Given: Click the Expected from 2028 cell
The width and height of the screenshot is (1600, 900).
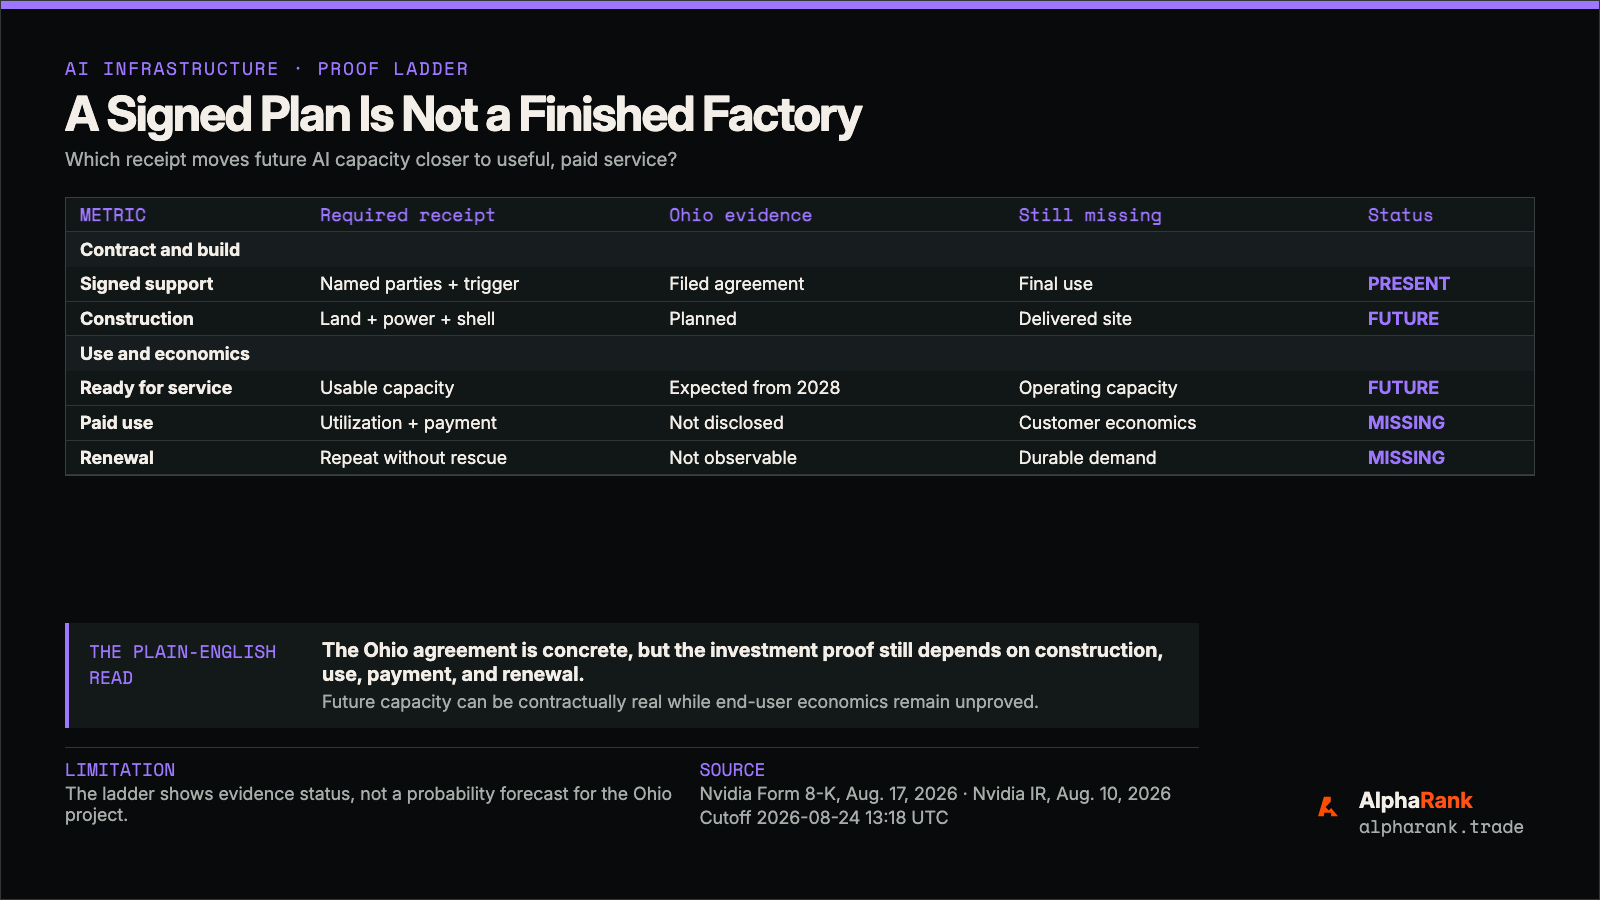Looking at the screenshot, I should pos(754,388).
